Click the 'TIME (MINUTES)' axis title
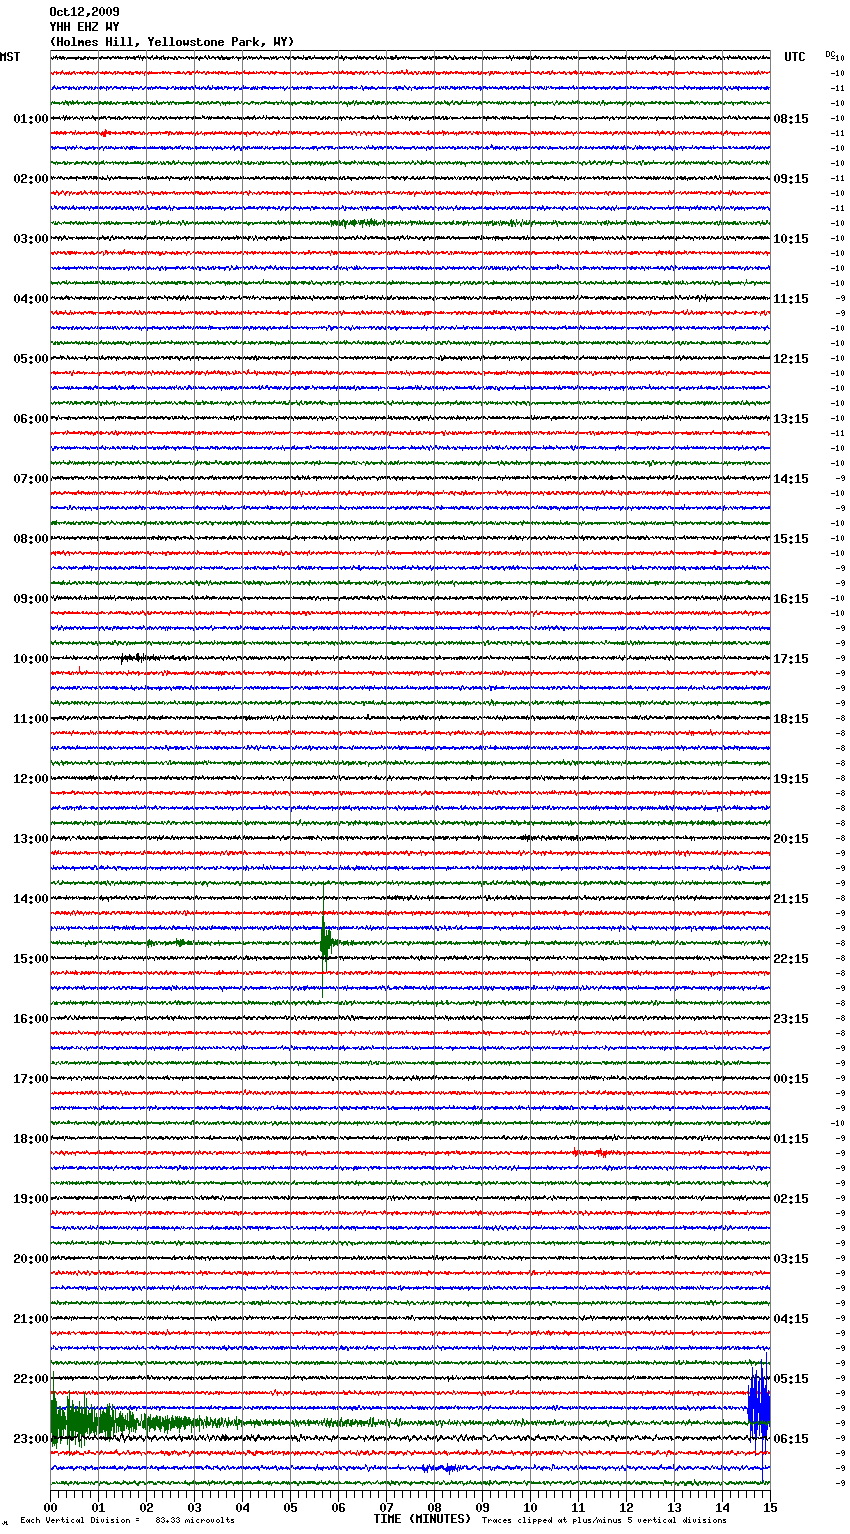 tap(422, 1519)
